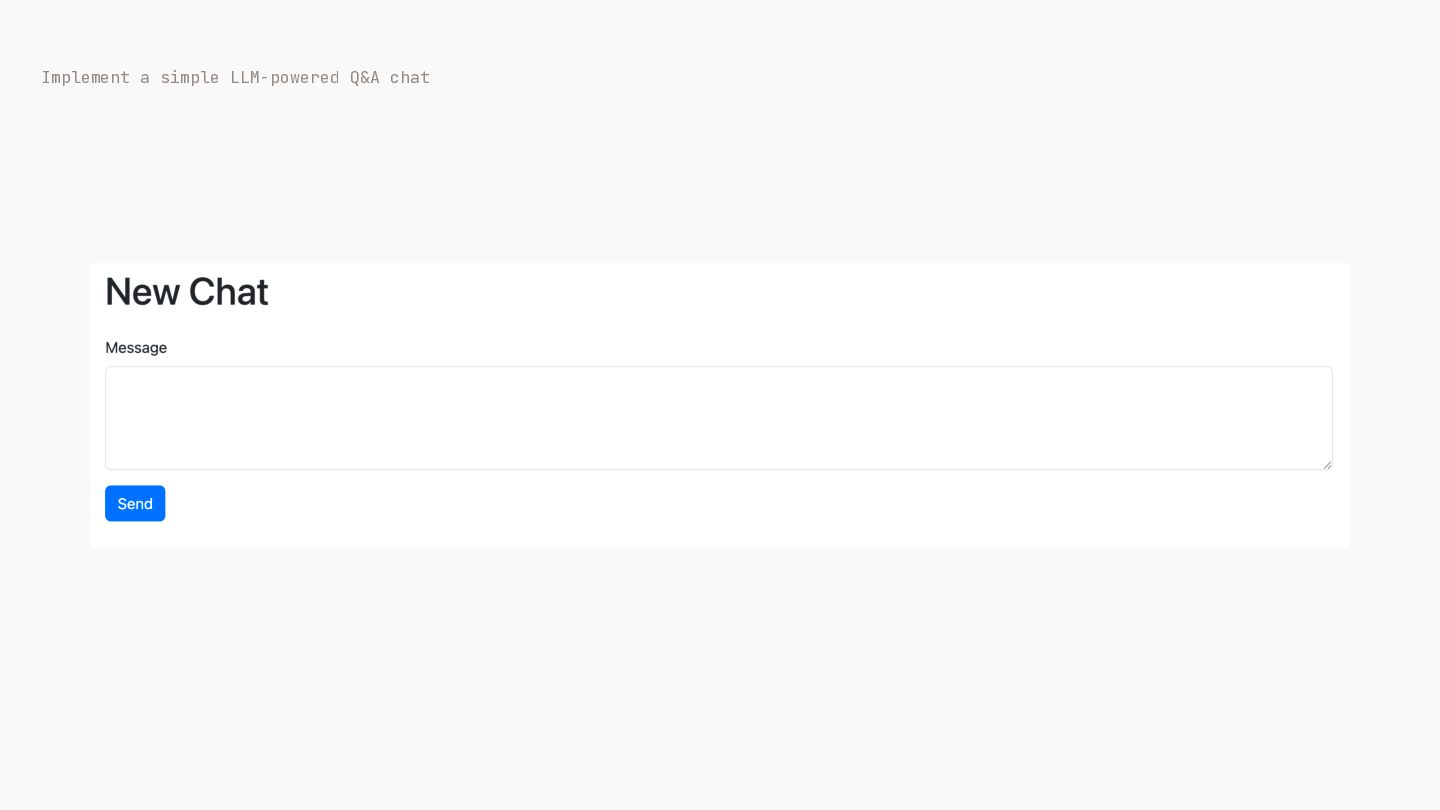Submit the chat form with Send
Viewport: 1440px width, 810px height.
(x=135, y=503)
